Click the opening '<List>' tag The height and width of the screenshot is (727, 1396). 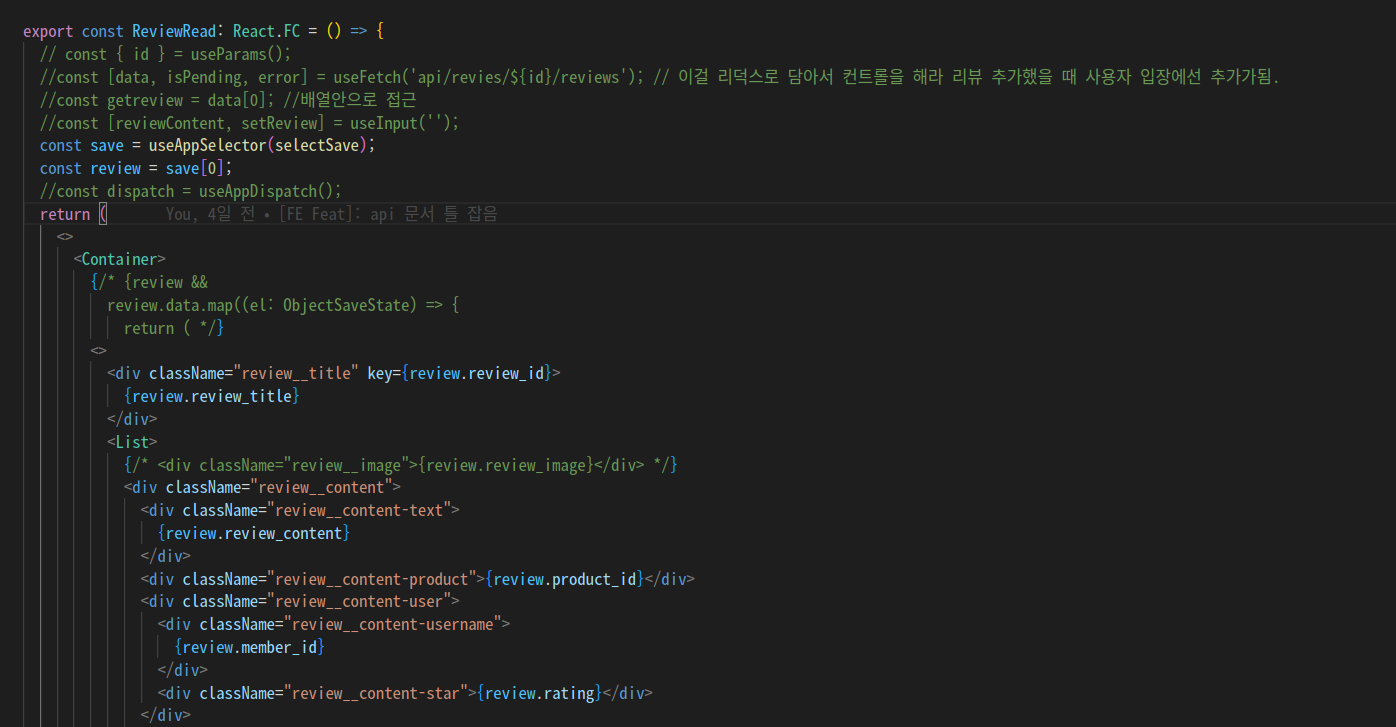point(132,442)
